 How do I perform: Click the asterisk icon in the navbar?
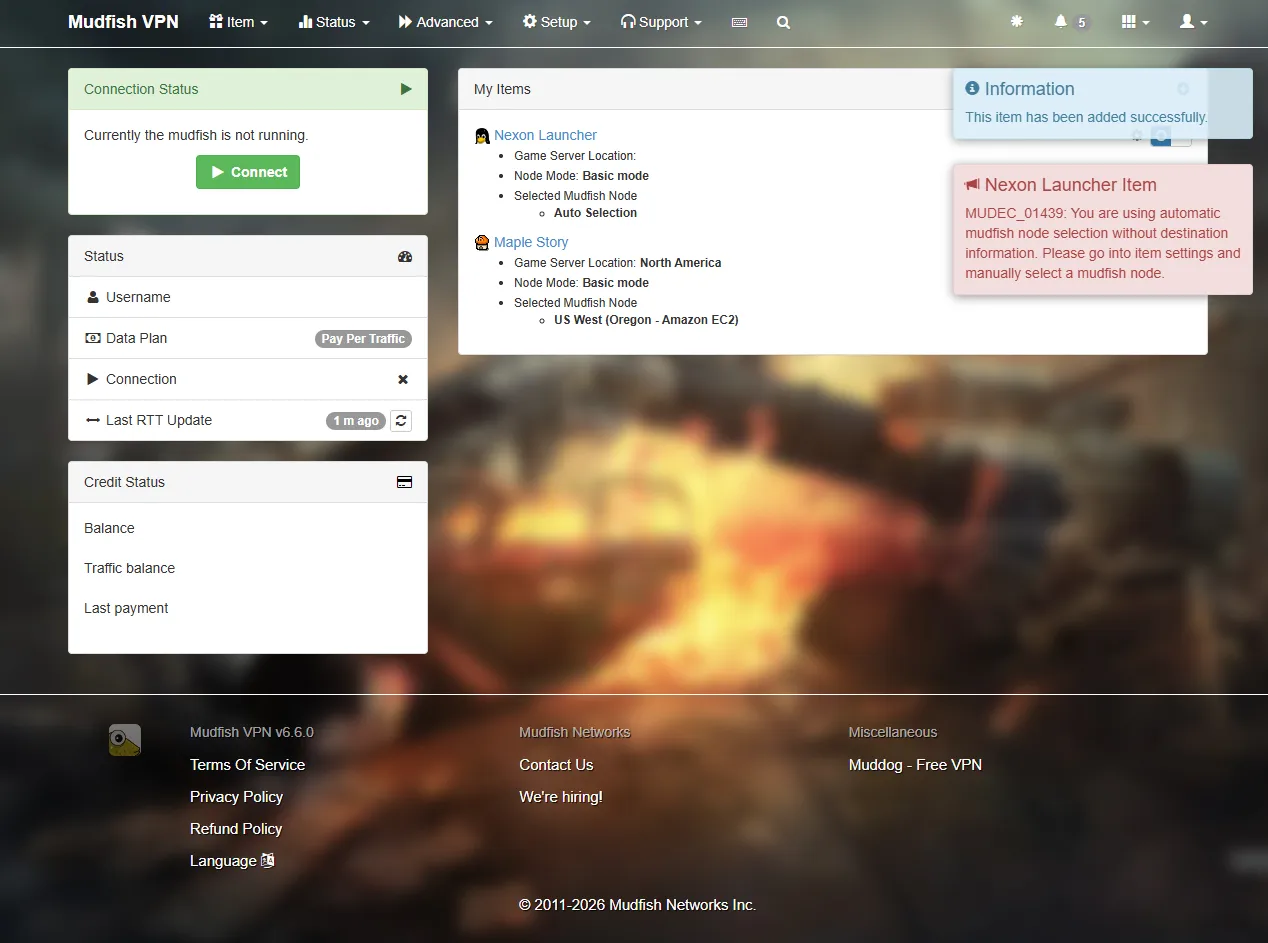pos(1017,21)
